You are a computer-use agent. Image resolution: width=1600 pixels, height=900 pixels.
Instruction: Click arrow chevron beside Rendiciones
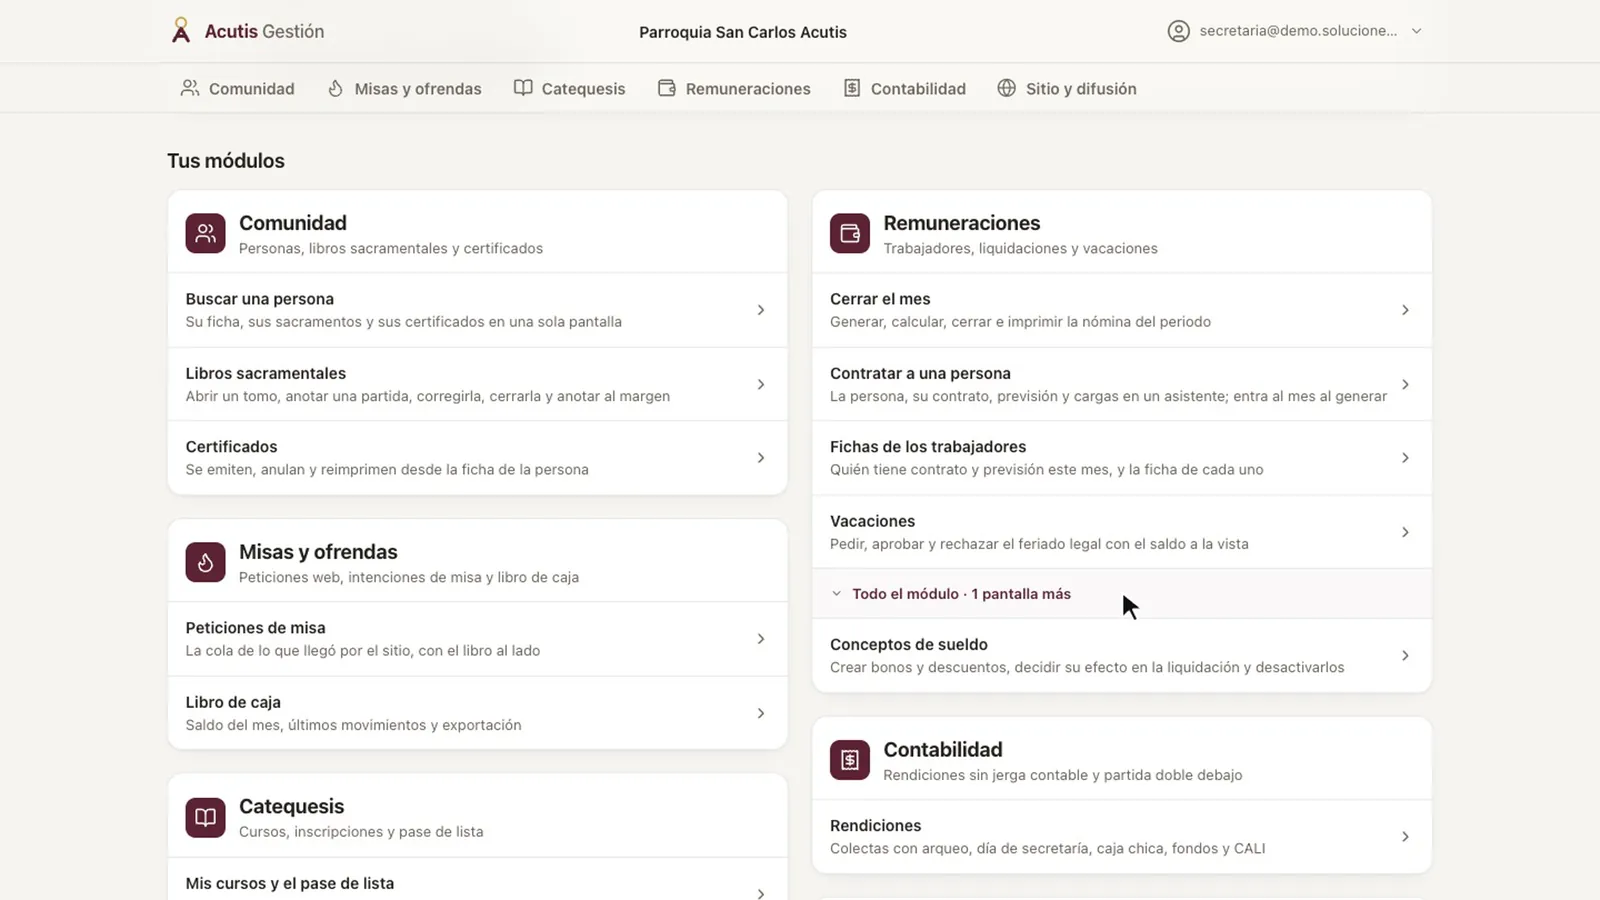pyautogui.click(x=1405, y=836)
